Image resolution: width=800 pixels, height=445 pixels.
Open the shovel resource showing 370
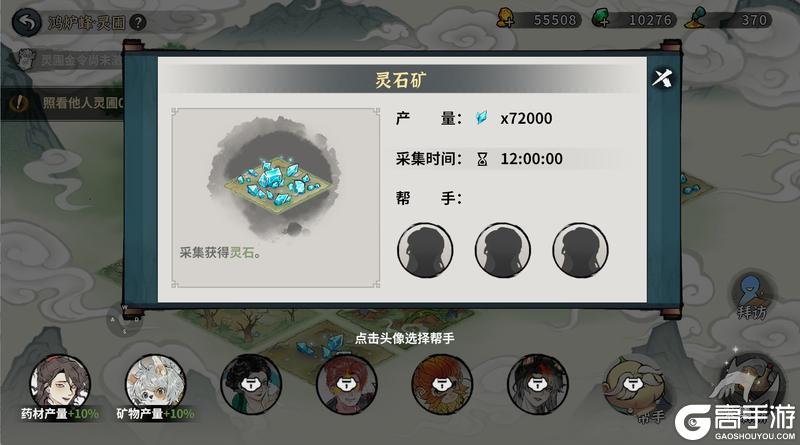tap(729, 20)
